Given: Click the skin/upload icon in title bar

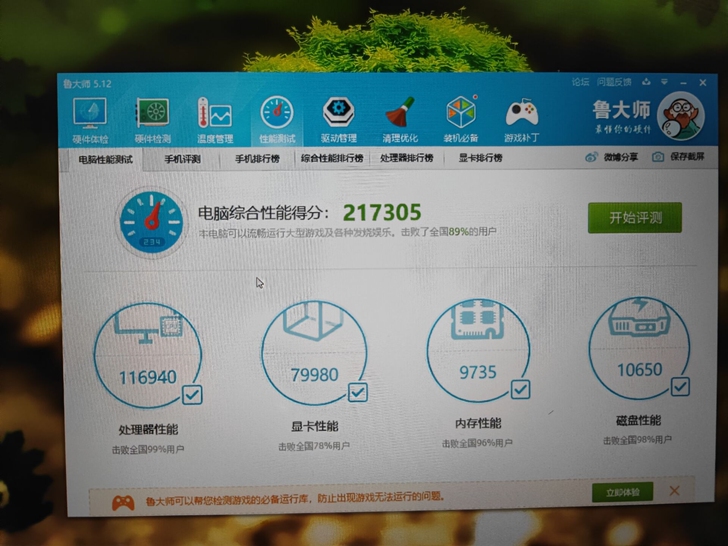Looking at the screenshot, I should click(x=646, y=82).
